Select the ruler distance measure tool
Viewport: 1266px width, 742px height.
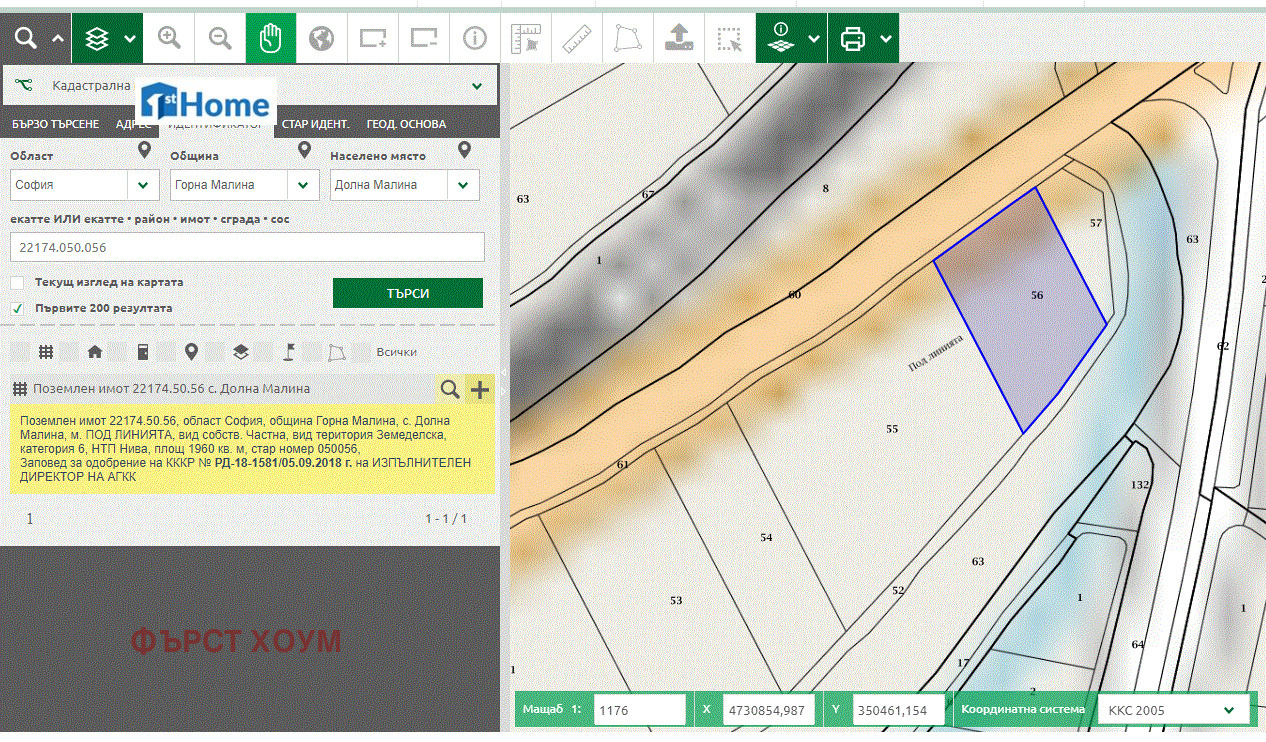[577, 39]
